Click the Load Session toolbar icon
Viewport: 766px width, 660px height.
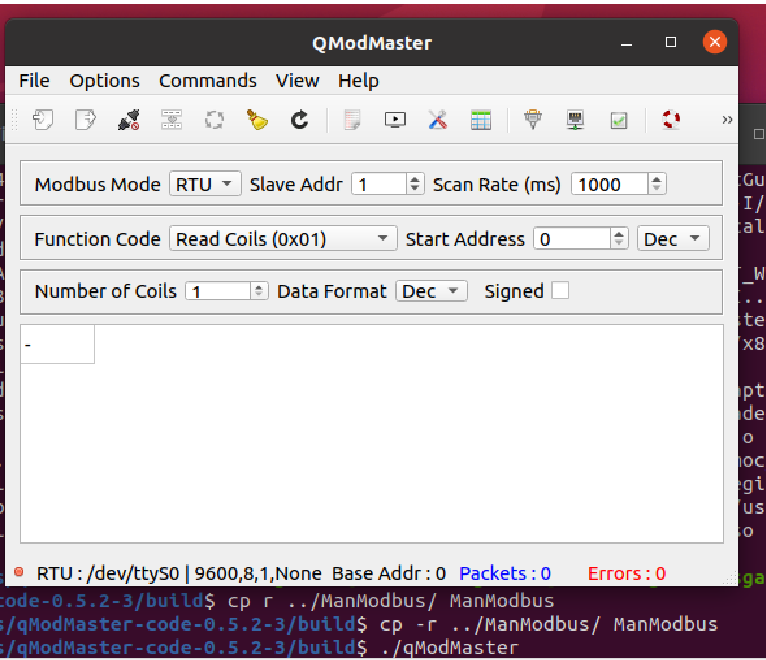pyautogui.click(x=43, y=120)
